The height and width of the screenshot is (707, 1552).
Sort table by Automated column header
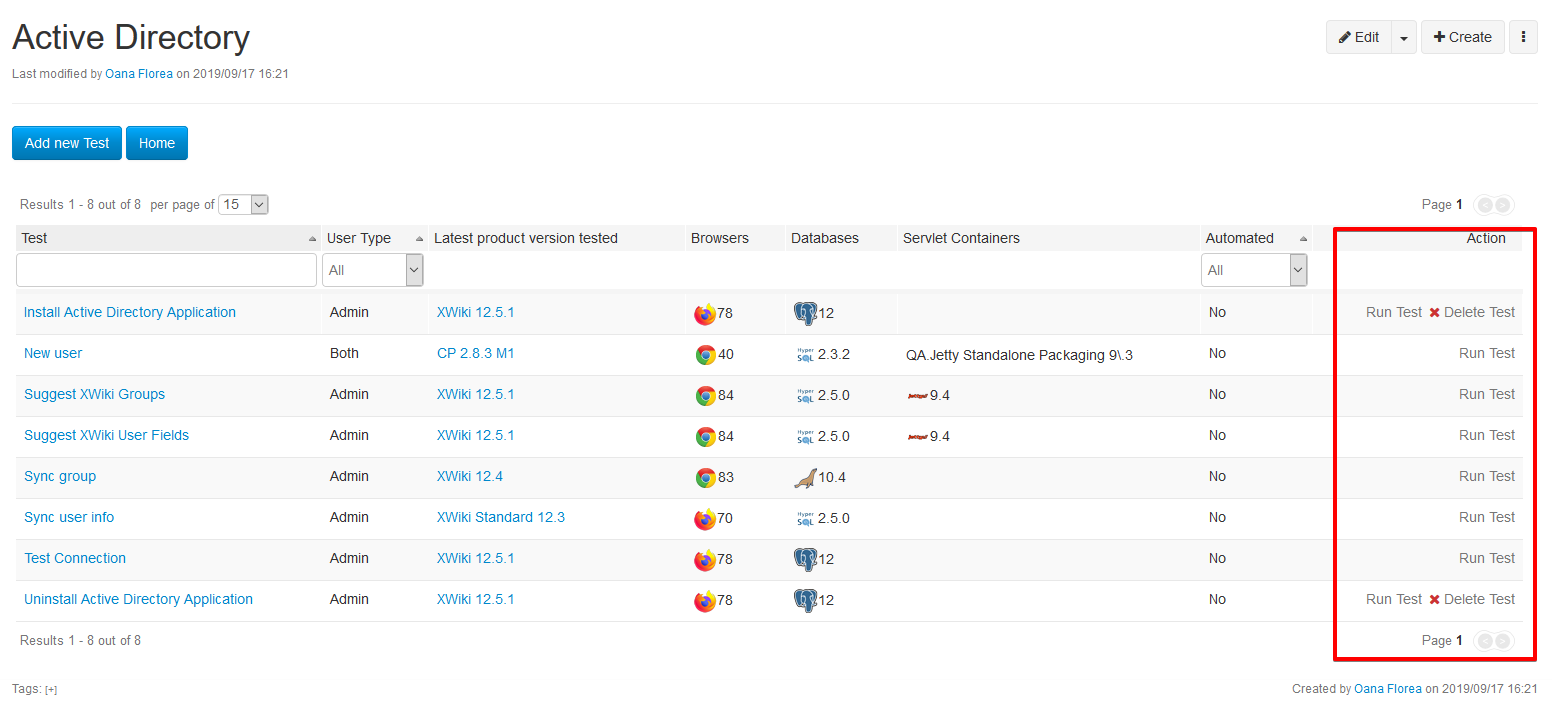point(1256,238)
